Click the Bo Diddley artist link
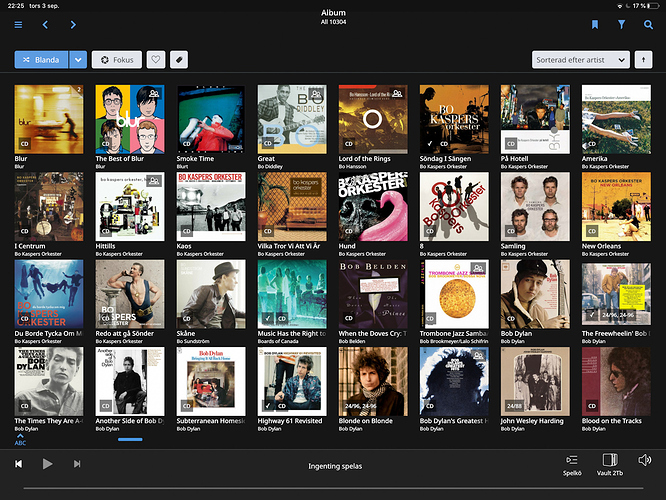Screen dimensions: 666x500 point(270,167)
